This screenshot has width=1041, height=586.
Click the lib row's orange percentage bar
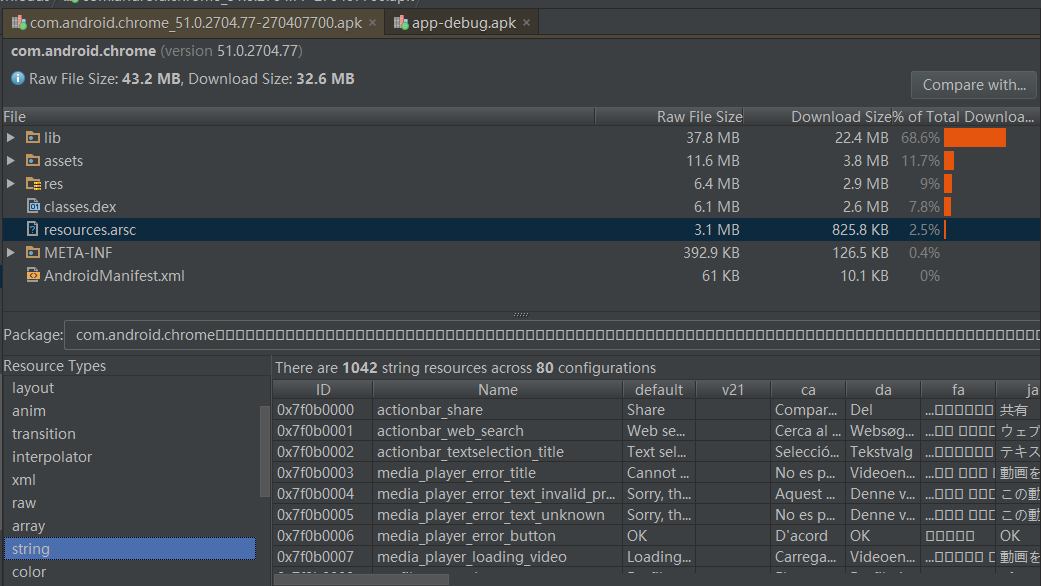coord(975,137)
